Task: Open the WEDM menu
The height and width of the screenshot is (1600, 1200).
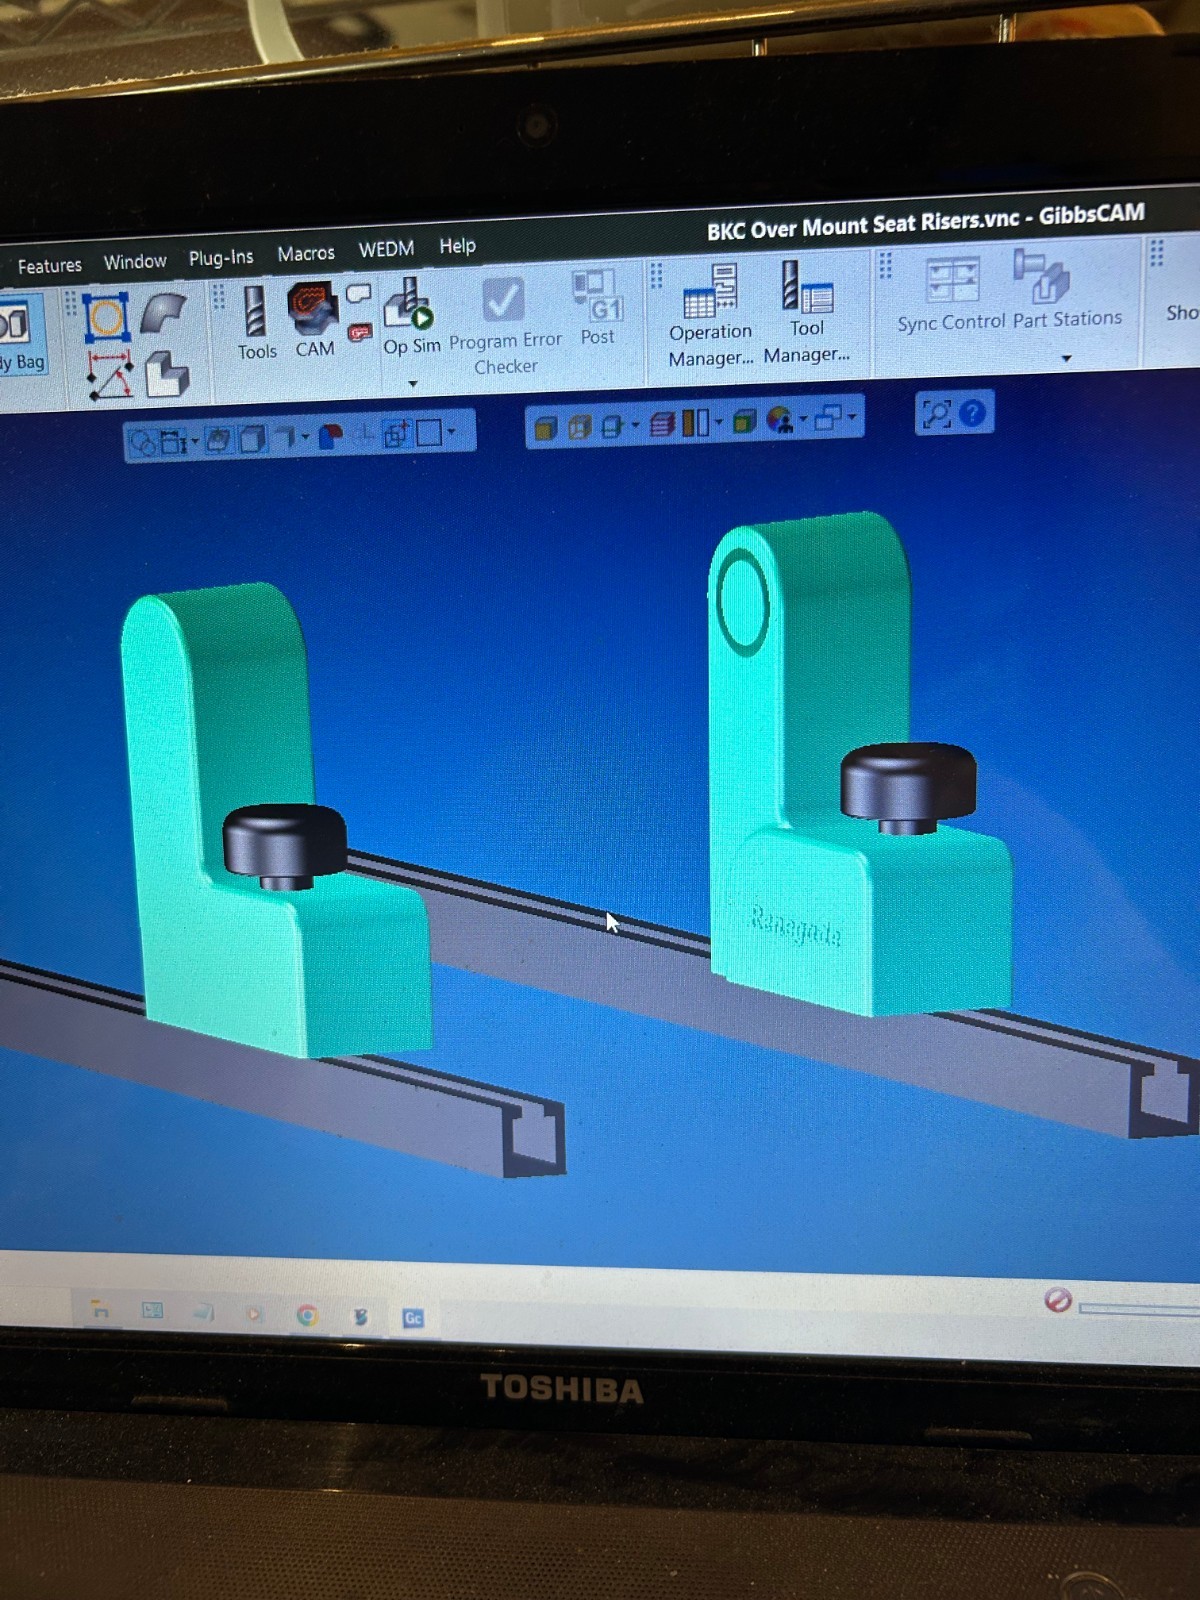Action: [x=386, y=249]
